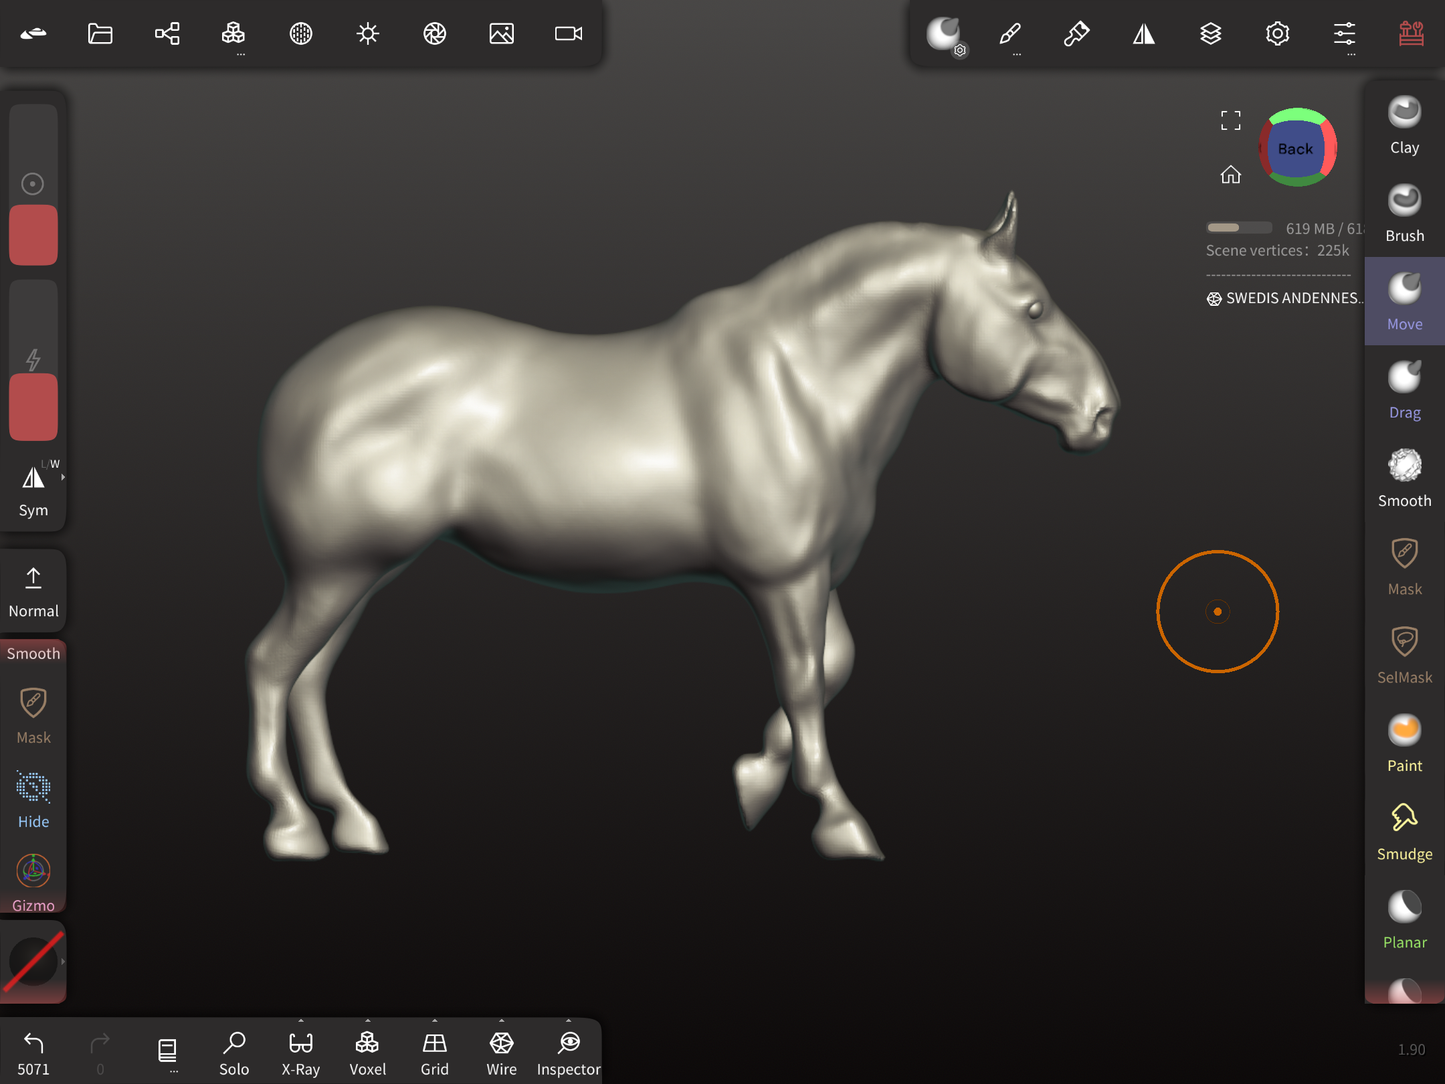This screenshot has width=1445, height=1084.
Task: Expand the Inspector options arrow
Action: tap(569, 1022)
